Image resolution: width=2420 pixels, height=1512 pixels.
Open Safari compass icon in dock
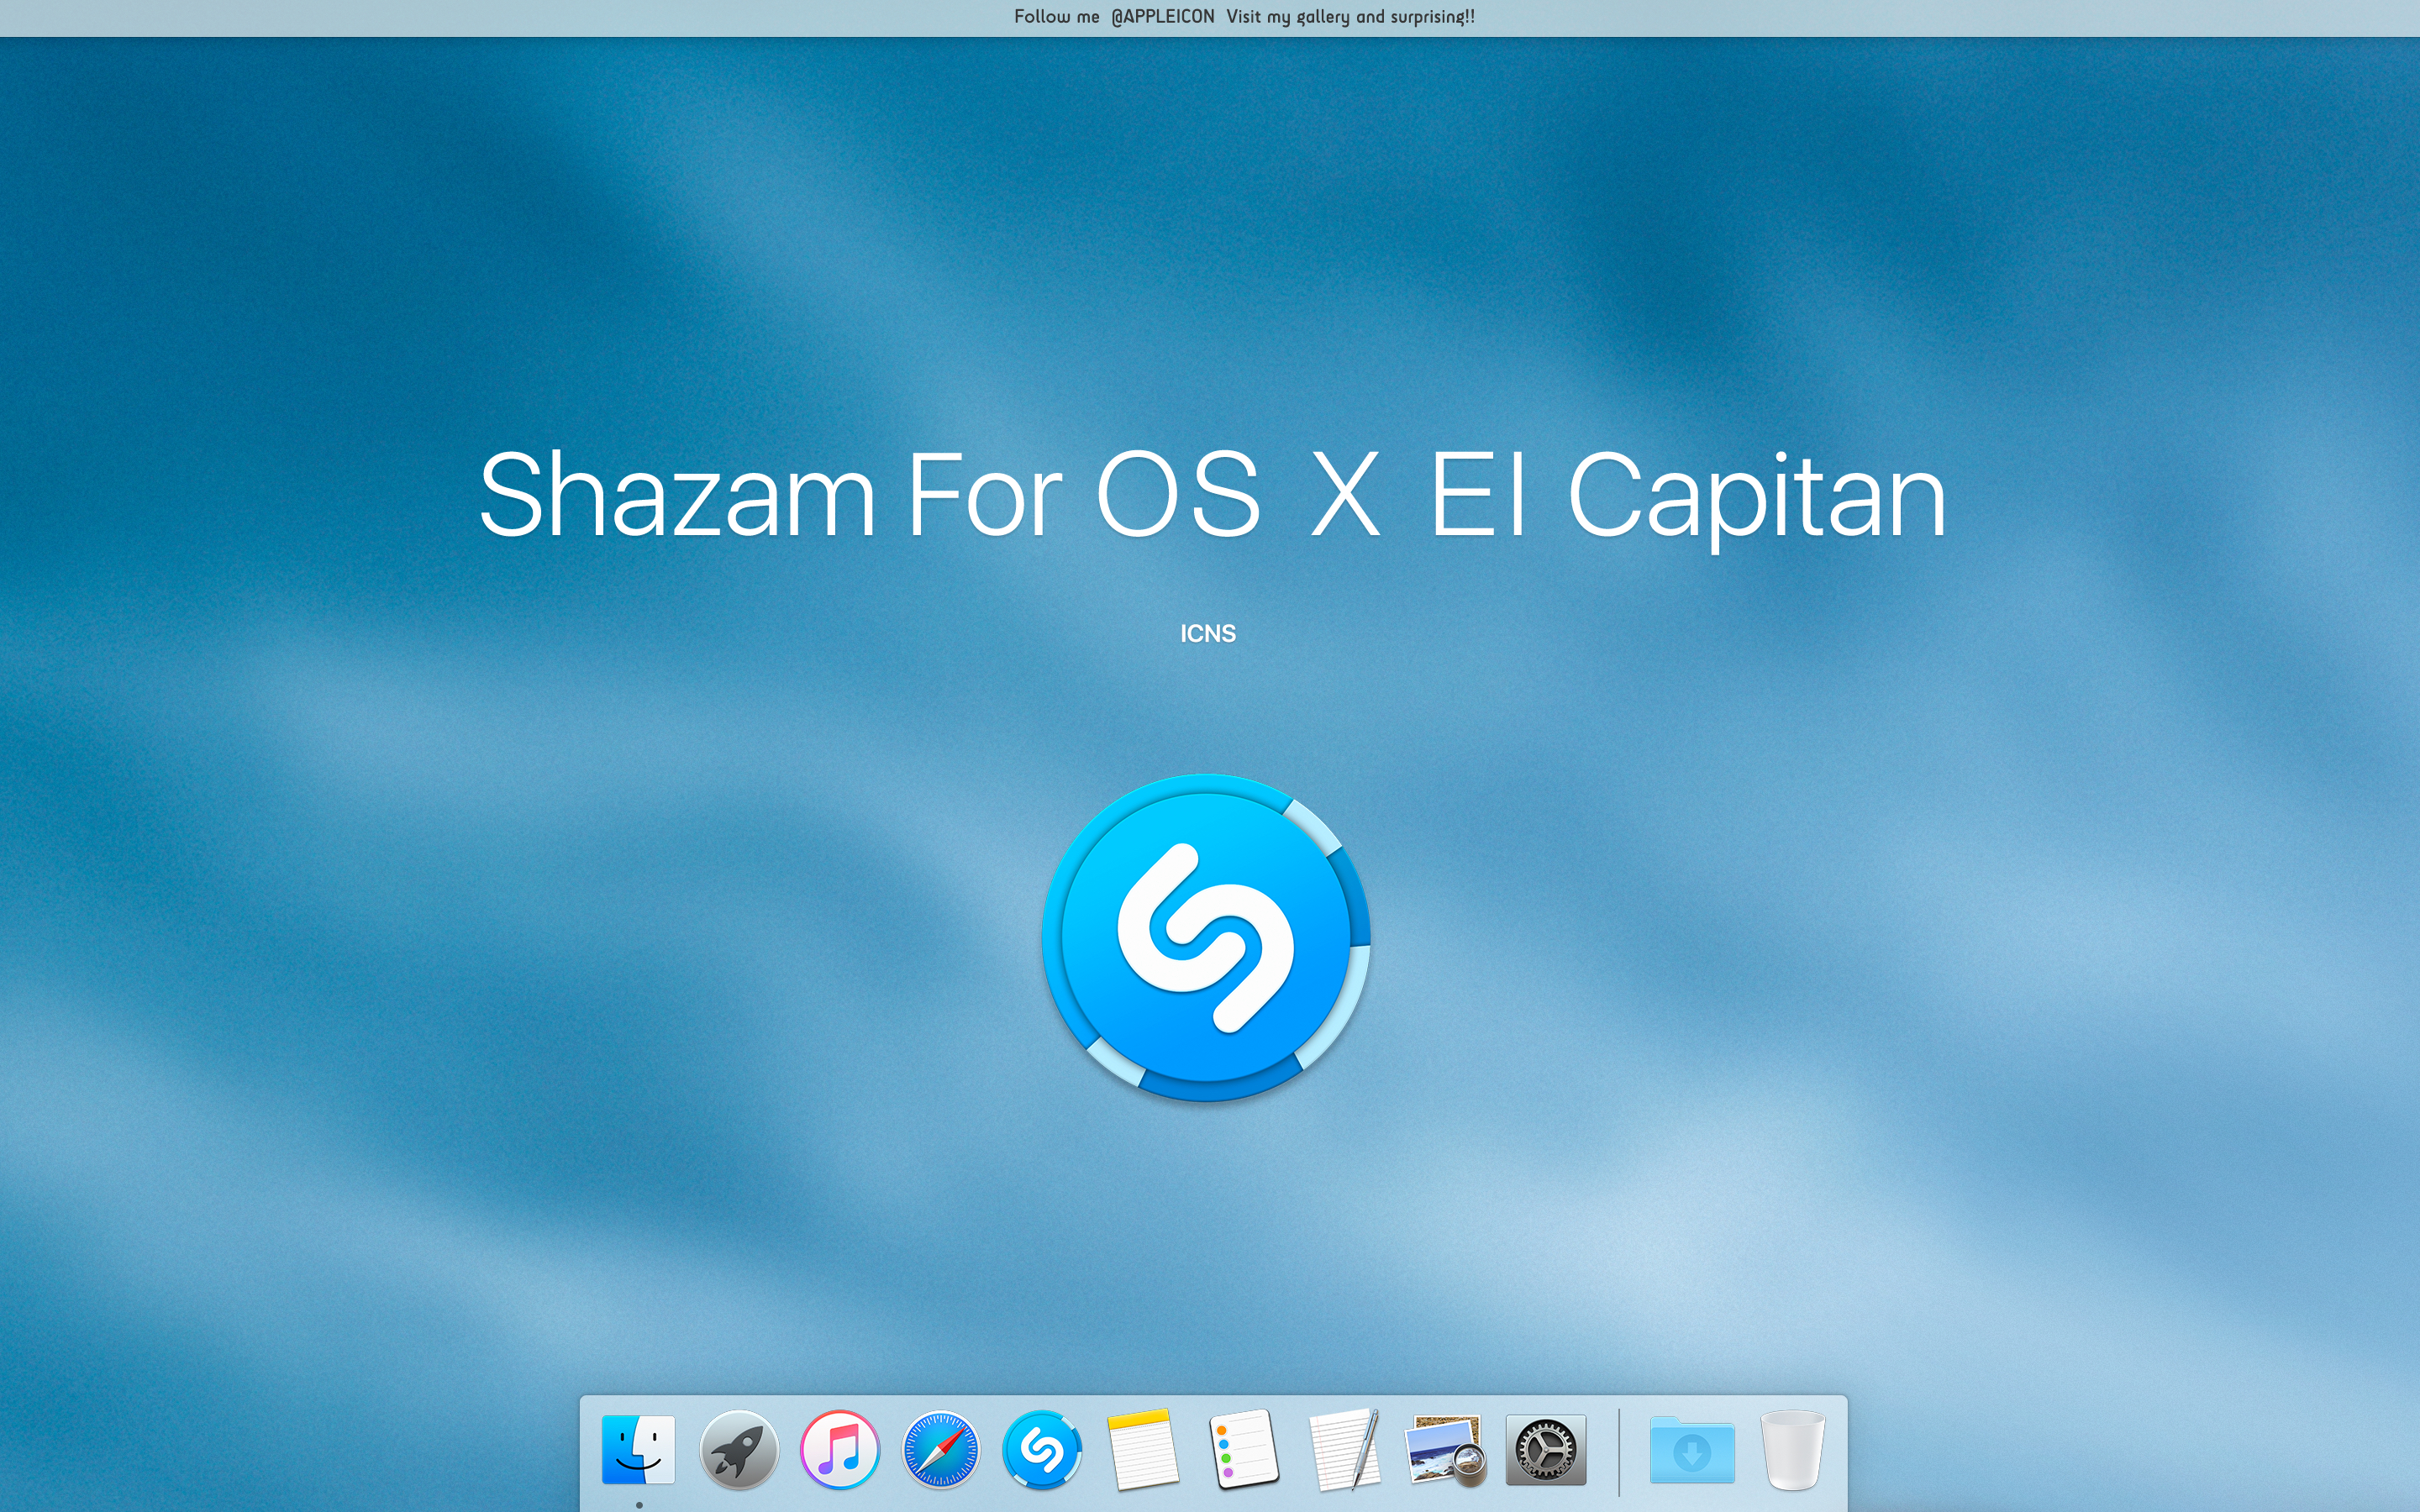(941, 1450)
